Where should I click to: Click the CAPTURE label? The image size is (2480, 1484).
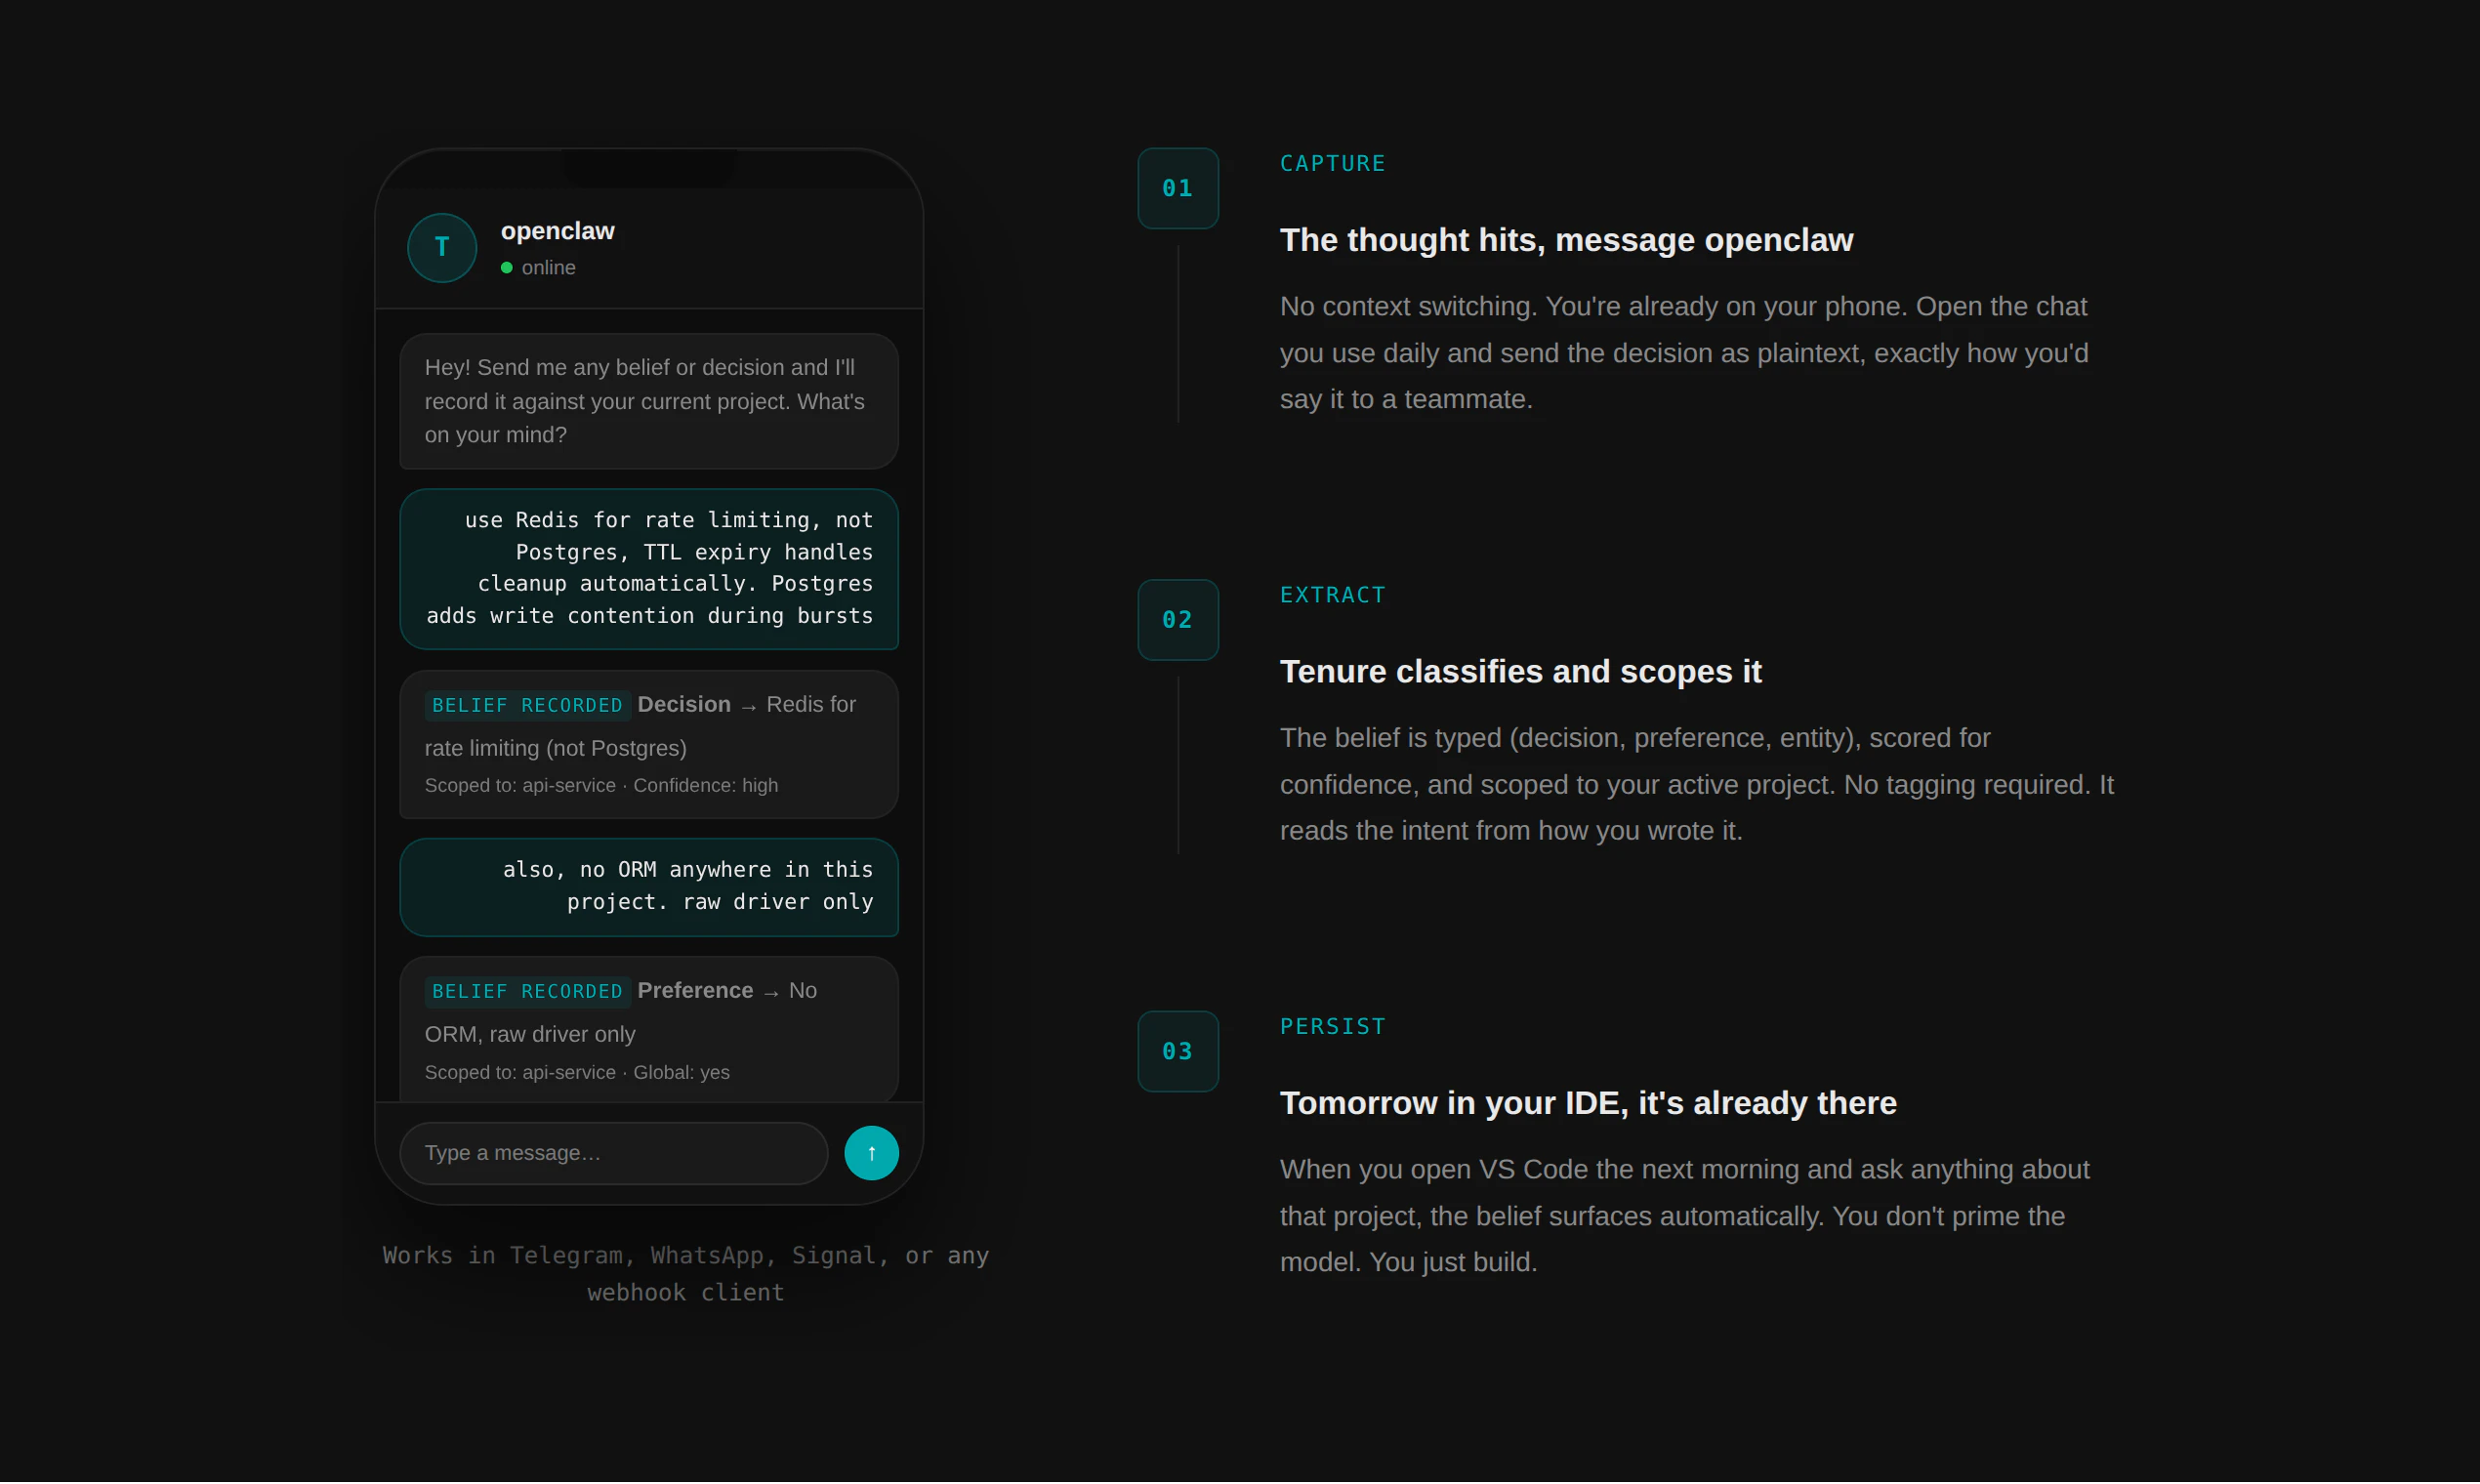tap(1333, 163)
